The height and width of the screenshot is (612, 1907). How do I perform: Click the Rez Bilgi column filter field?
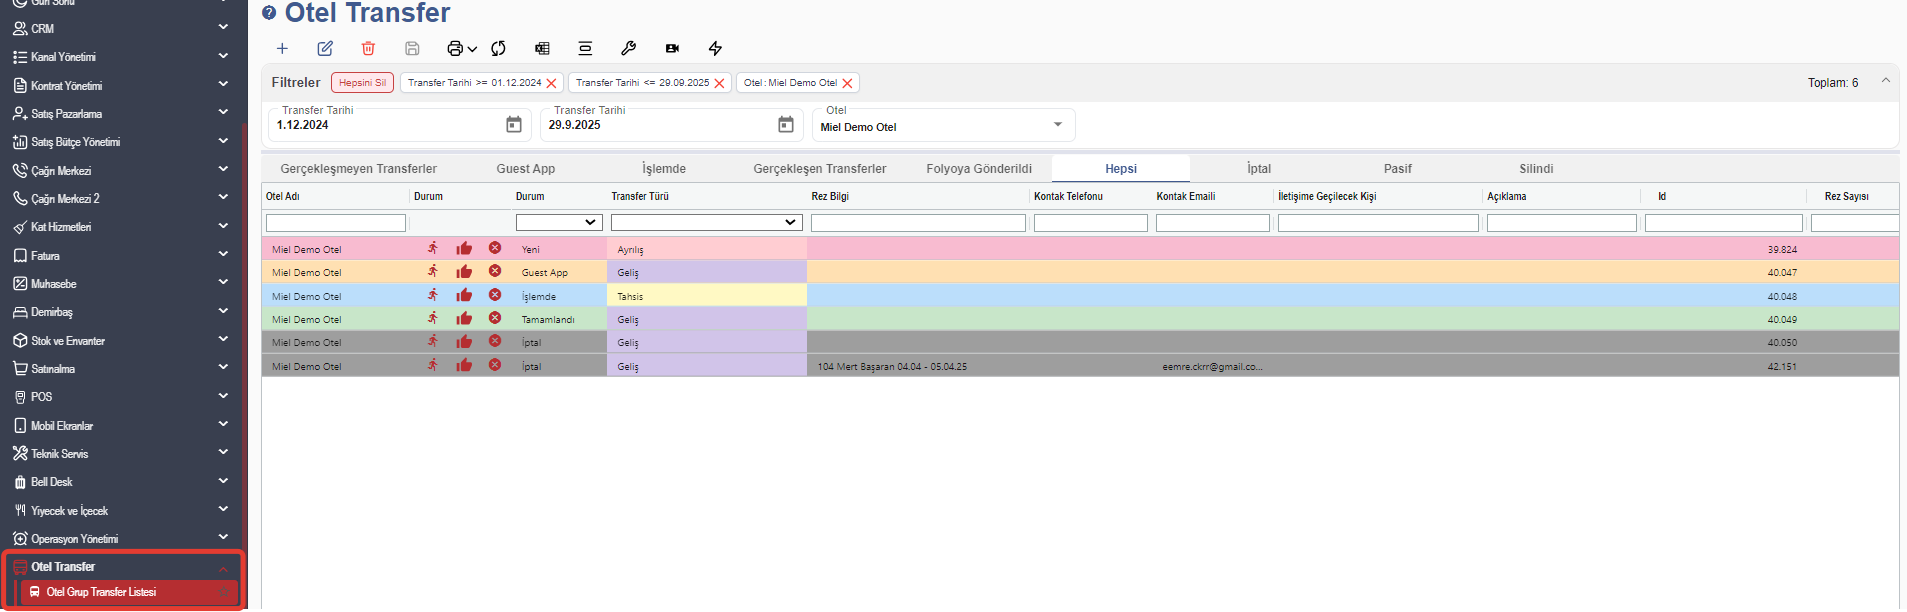[917, 223]
